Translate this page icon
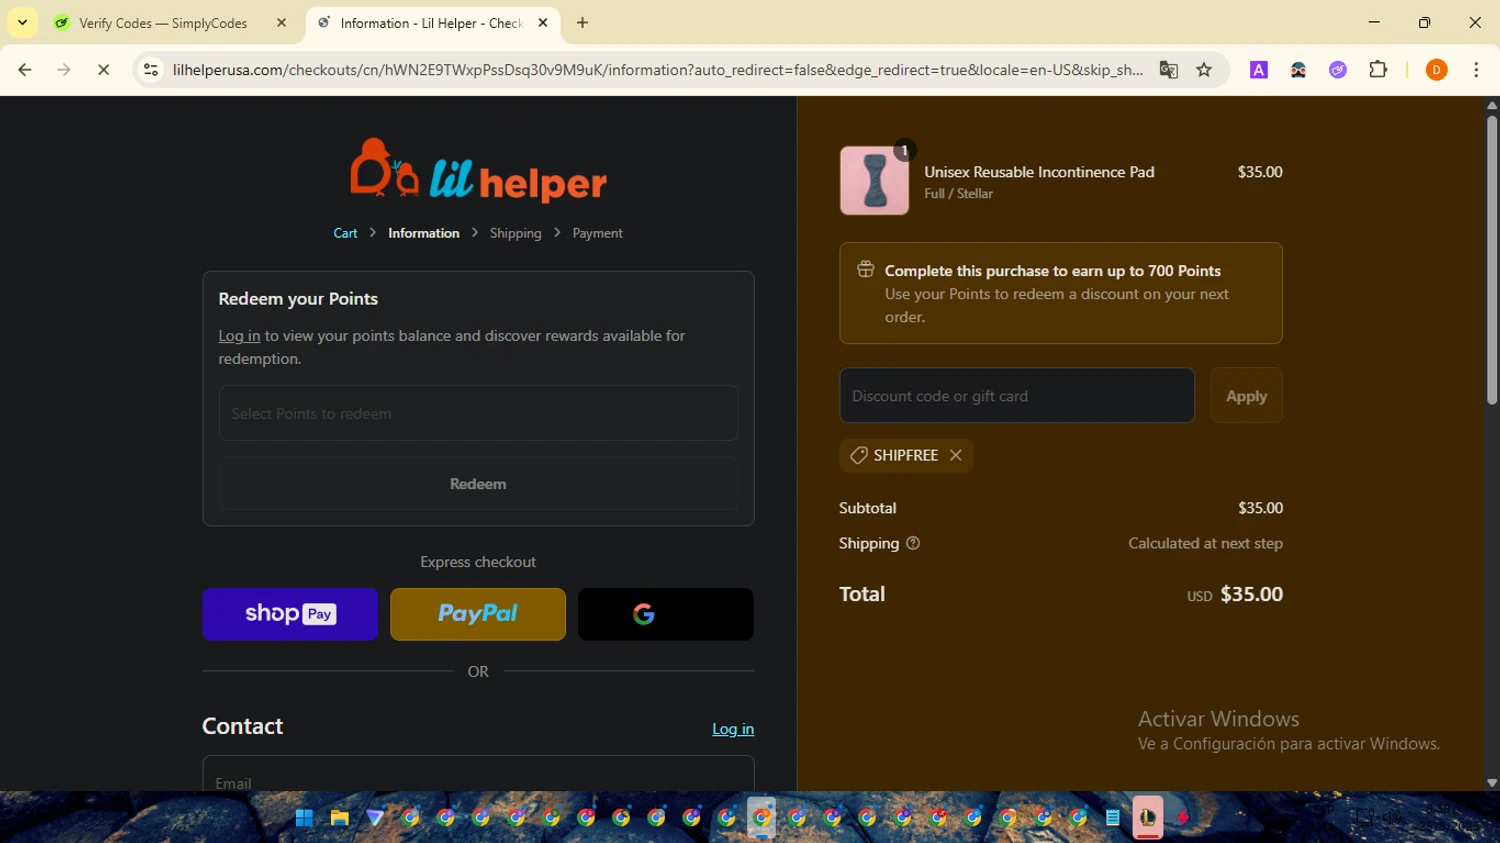1500x843 pixels. click(x=1168, y=70)
